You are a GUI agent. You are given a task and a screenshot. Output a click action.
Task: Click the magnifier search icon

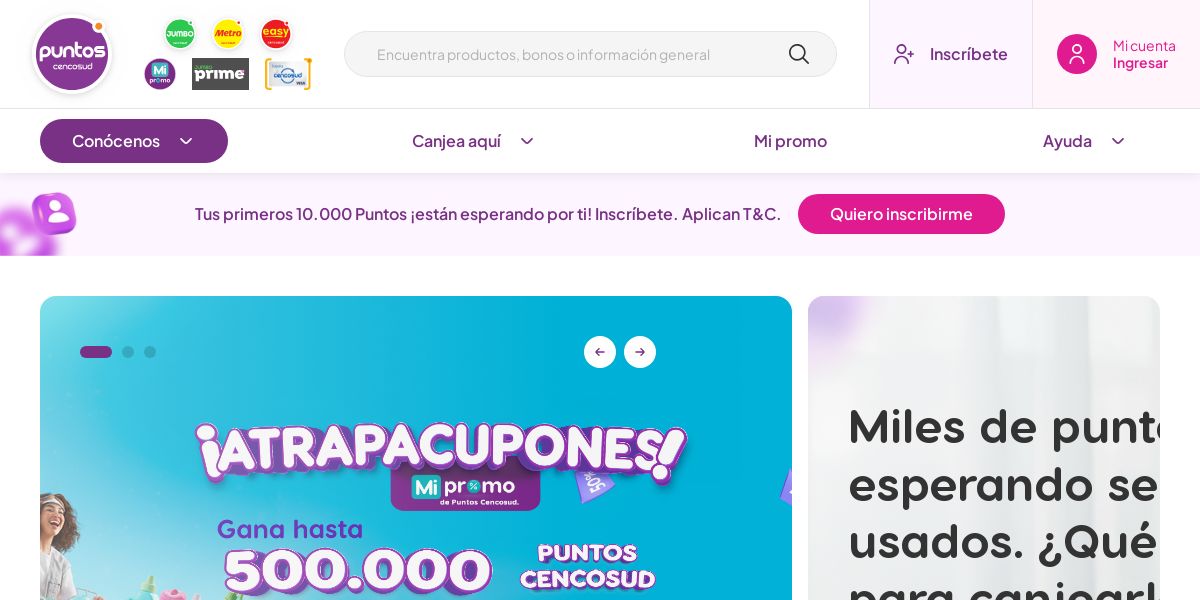[798, 54]
